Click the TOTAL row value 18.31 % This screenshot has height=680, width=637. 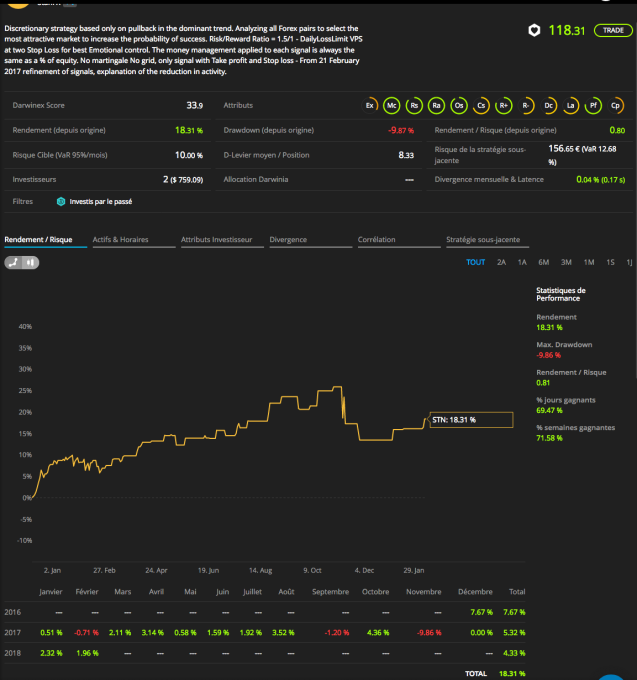click(x=512, y=673)
